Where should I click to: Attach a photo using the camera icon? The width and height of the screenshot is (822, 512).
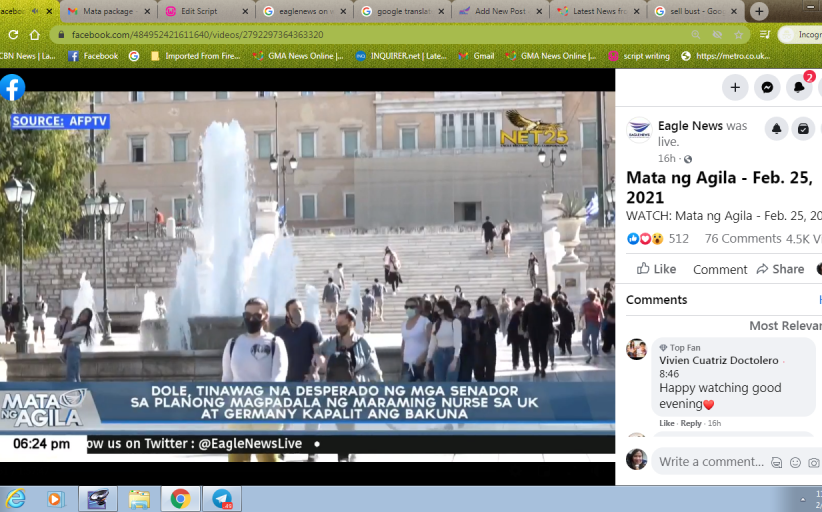[813, 462]
